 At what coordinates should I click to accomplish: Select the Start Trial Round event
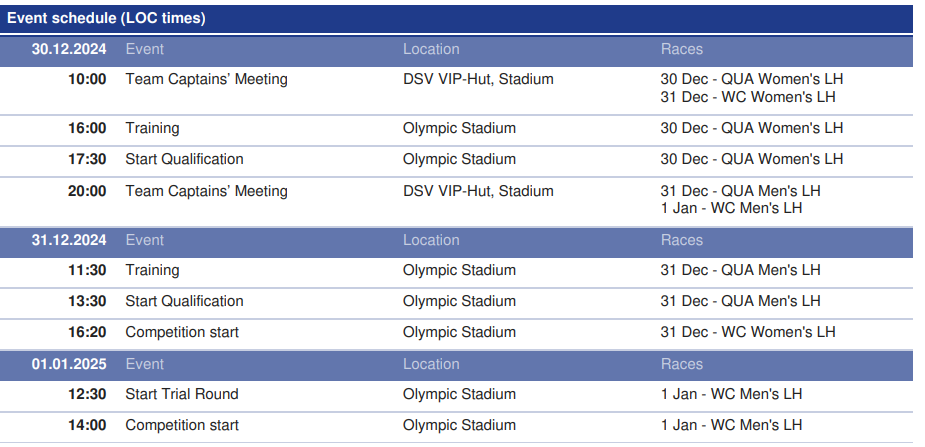[x=182, y=394]
